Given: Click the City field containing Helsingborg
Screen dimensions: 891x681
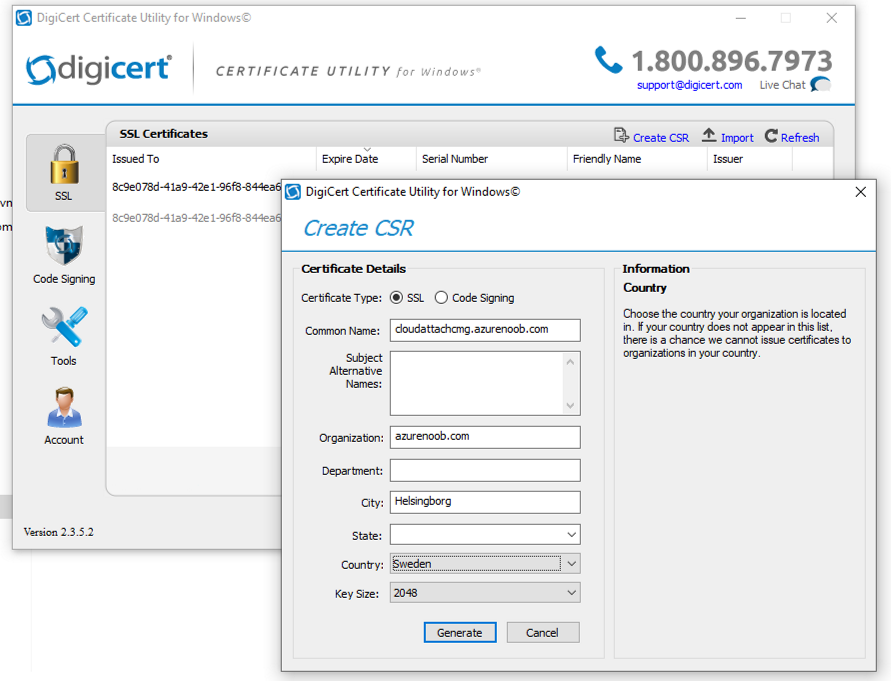Looking at the screenshot, I should (485, 502).
